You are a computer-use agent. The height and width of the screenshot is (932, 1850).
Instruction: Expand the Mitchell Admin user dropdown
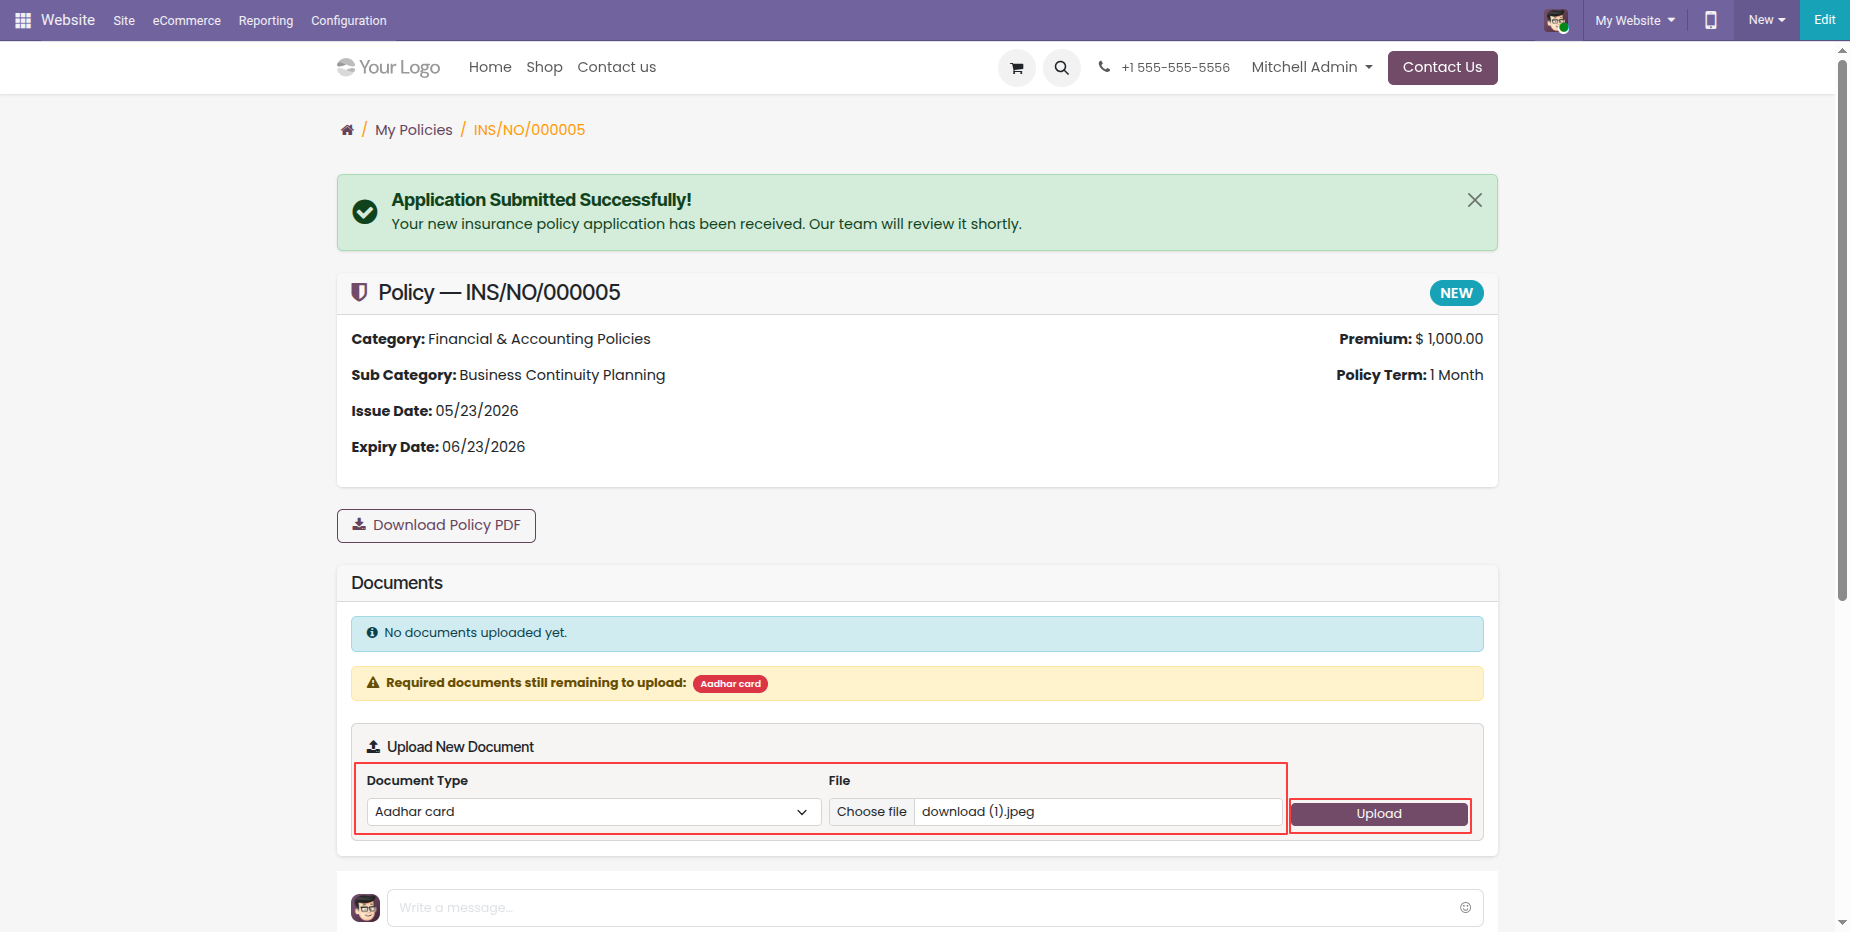pyautogui.click(x=1312, y=67)
